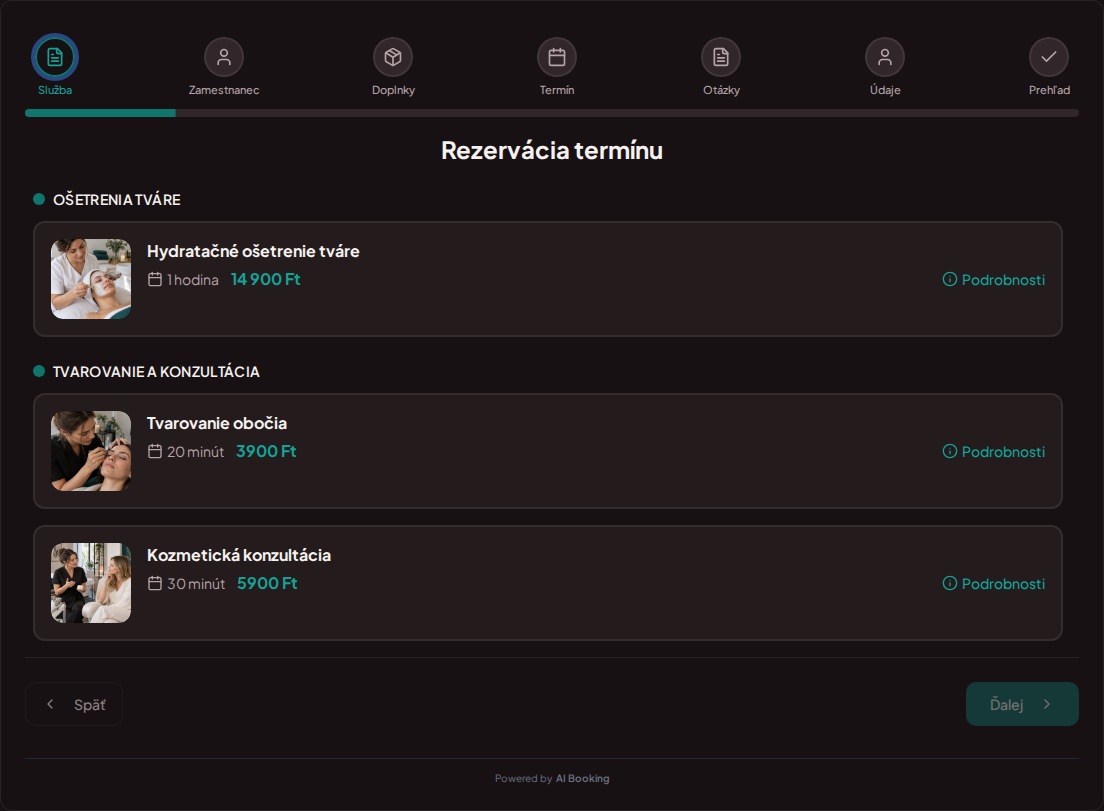Choose the Tvarovanie obočia service card
This screenshot has height=811, width=1104.
tap(548, 451)
